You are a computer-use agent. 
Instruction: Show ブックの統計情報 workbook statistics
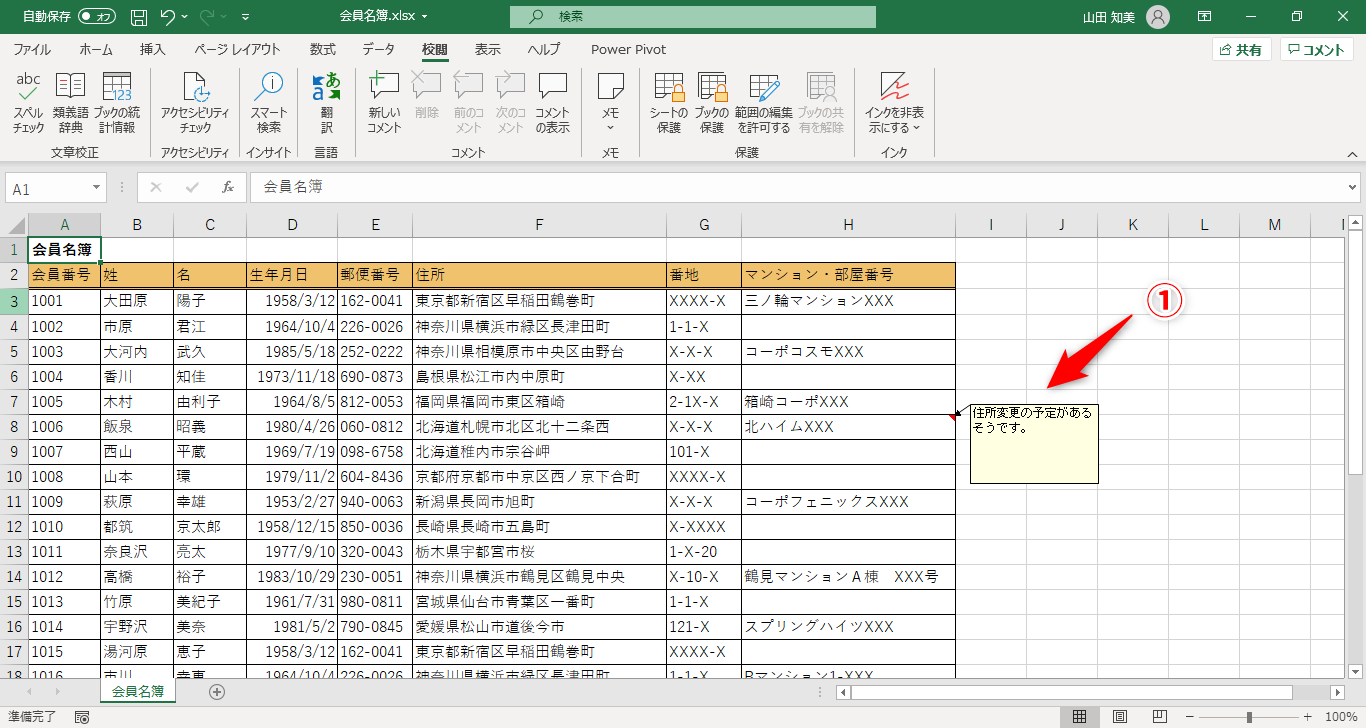coord(117,104)
